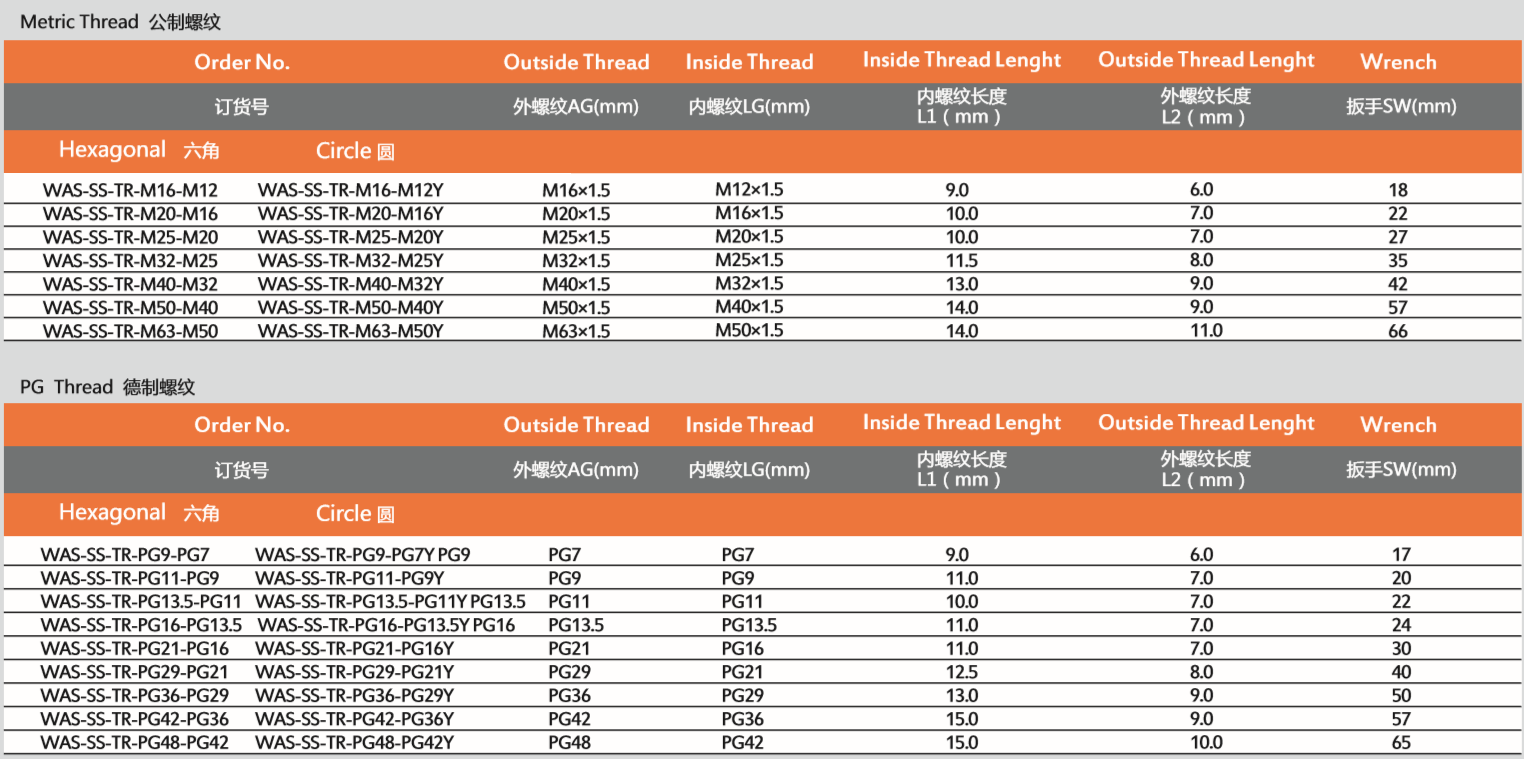1524x759 pixels.
Task: Click "Inside Thread Lenght" header in Metric table
Action: tap(962, 60)
